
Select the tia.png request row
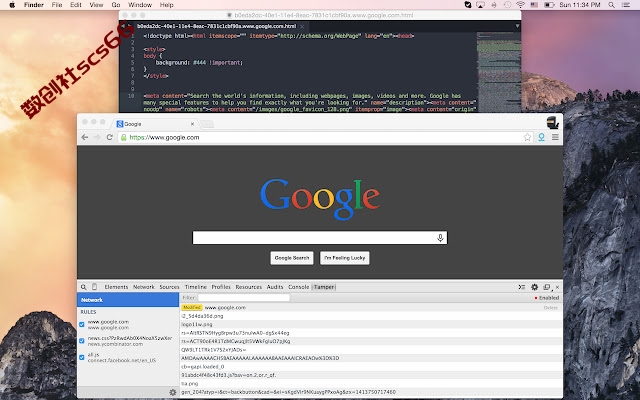point(371,384)
